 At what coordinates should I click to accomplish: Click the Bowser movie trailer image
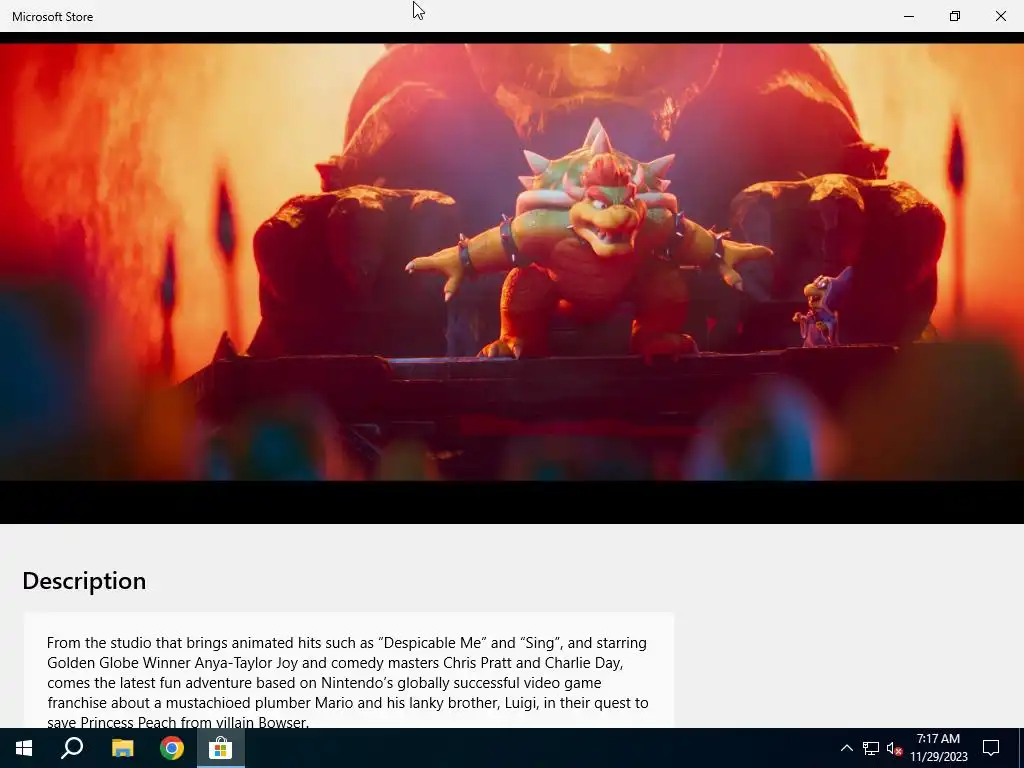[512, 262]
